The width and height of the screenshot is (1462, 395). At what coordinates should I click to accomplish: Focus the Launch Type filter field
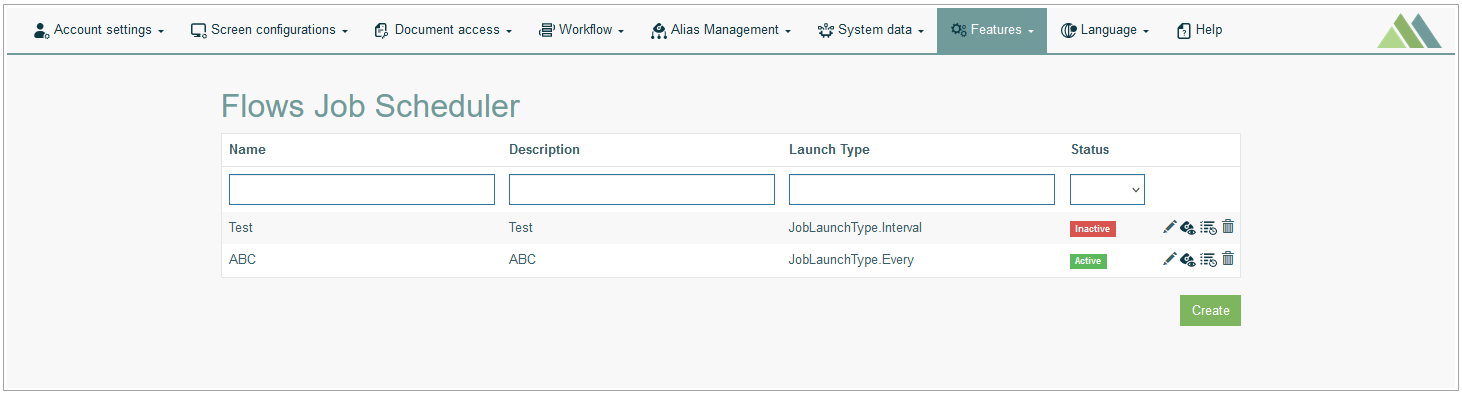922,190
